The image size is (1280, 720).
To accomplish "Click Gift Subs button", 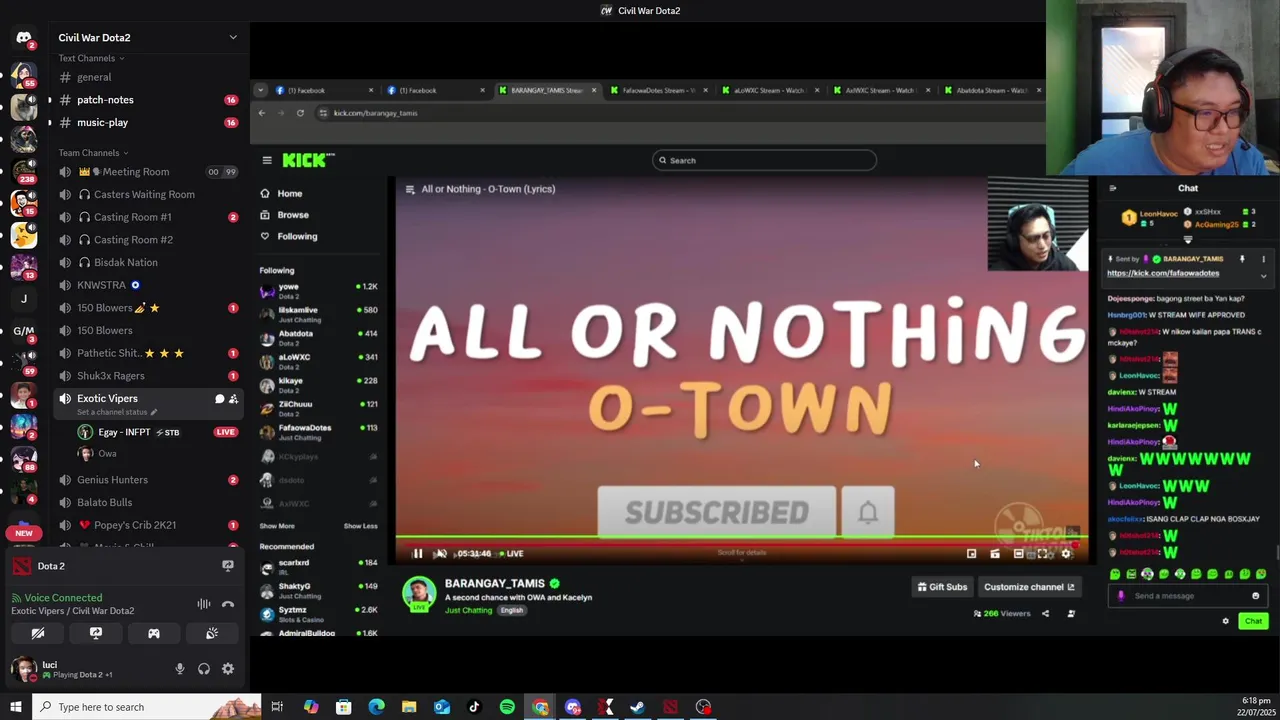I will coord(942,587).
